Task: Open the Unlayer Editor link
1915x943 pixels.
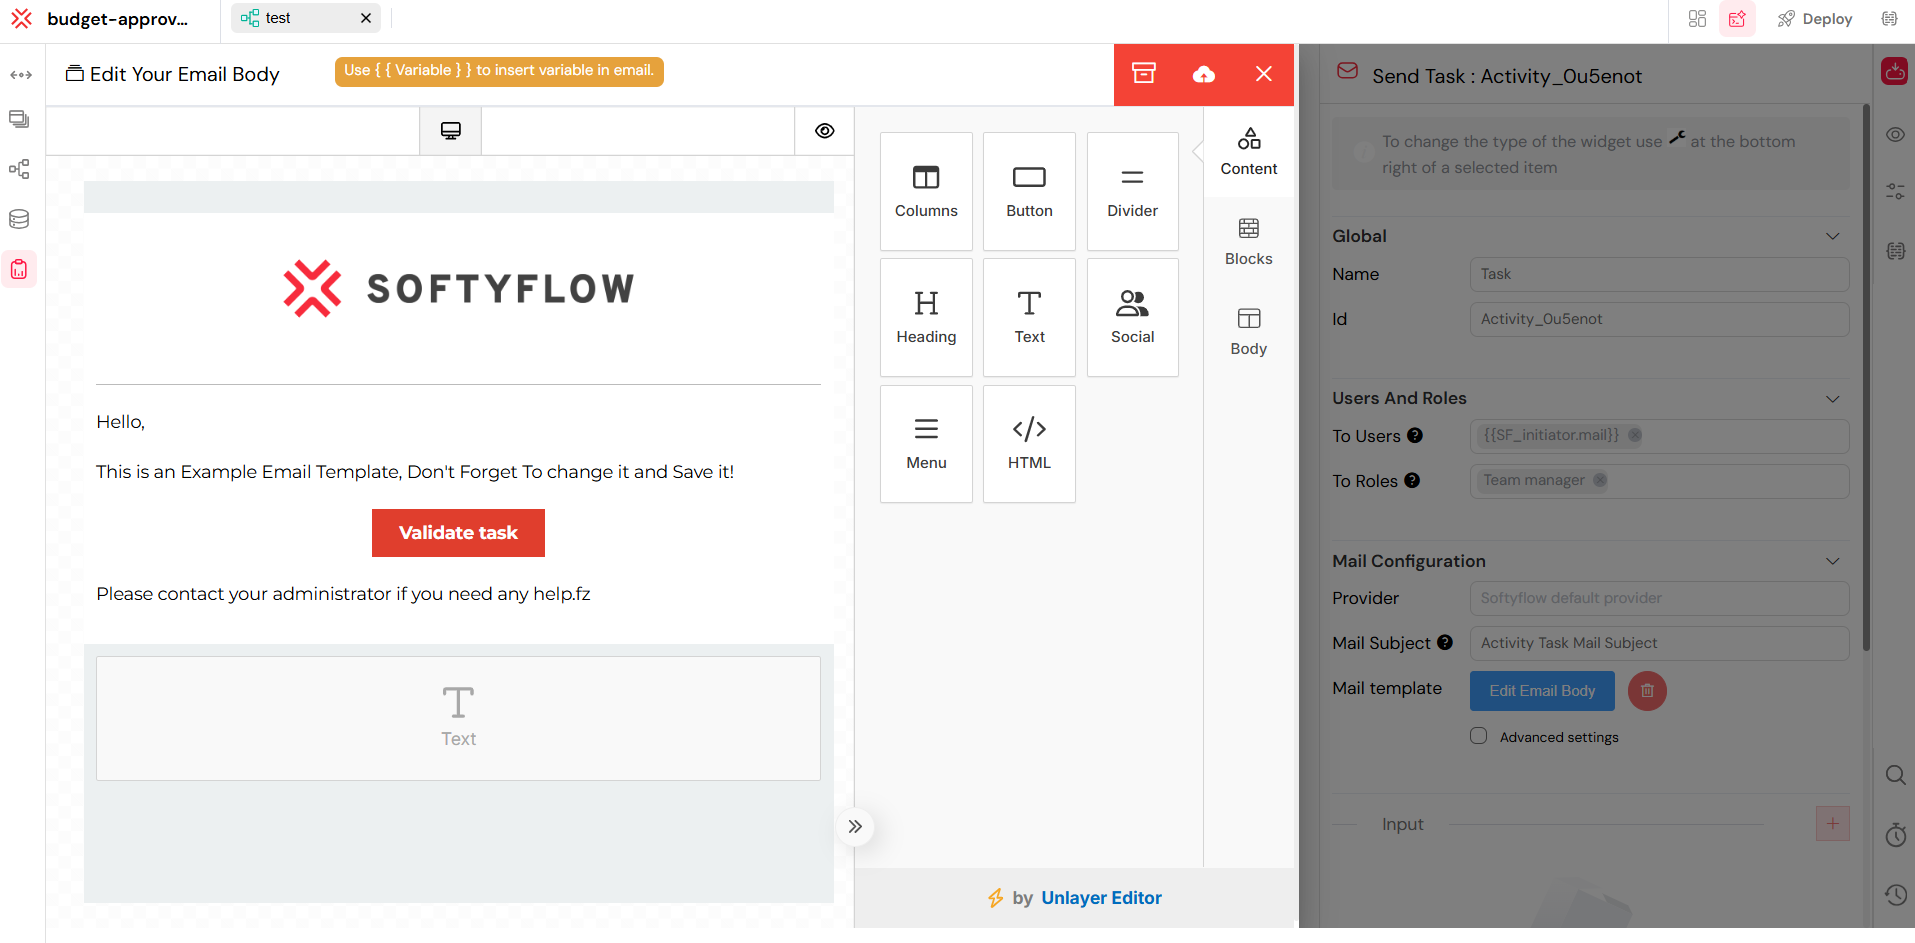Action: point(1101,898)
